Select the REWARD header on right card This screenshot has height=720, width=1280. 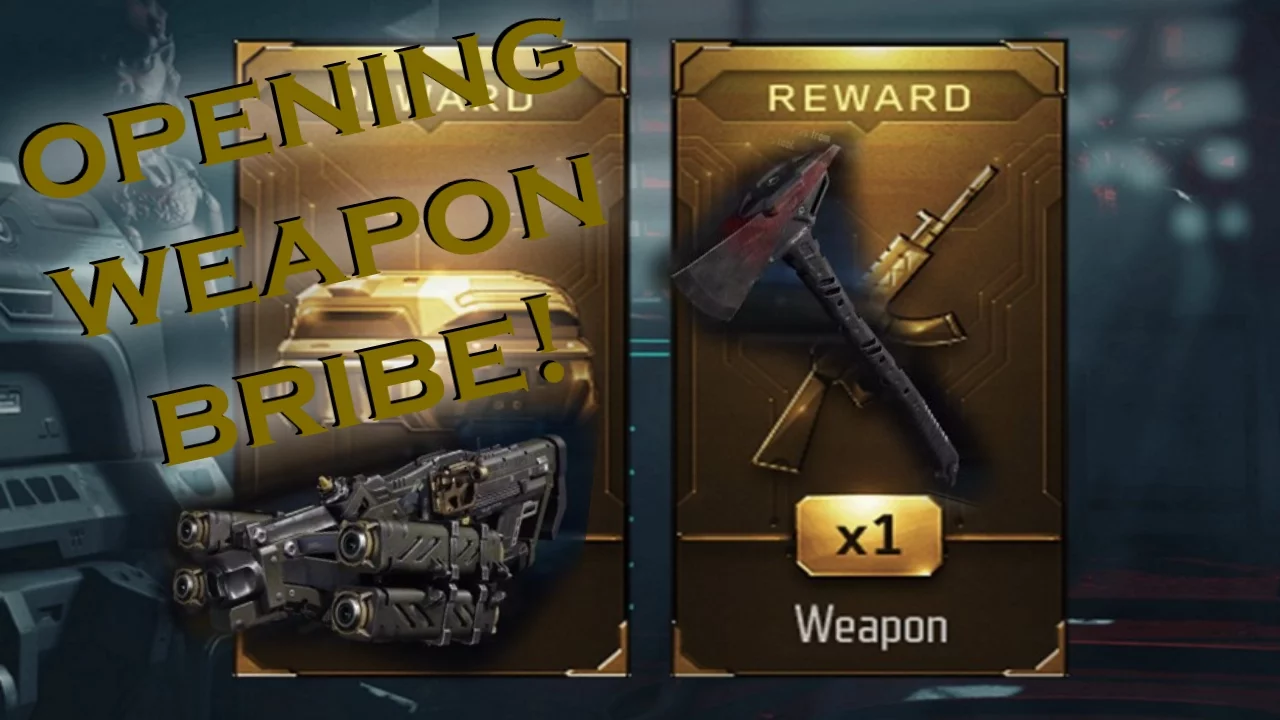coord(869,98)
